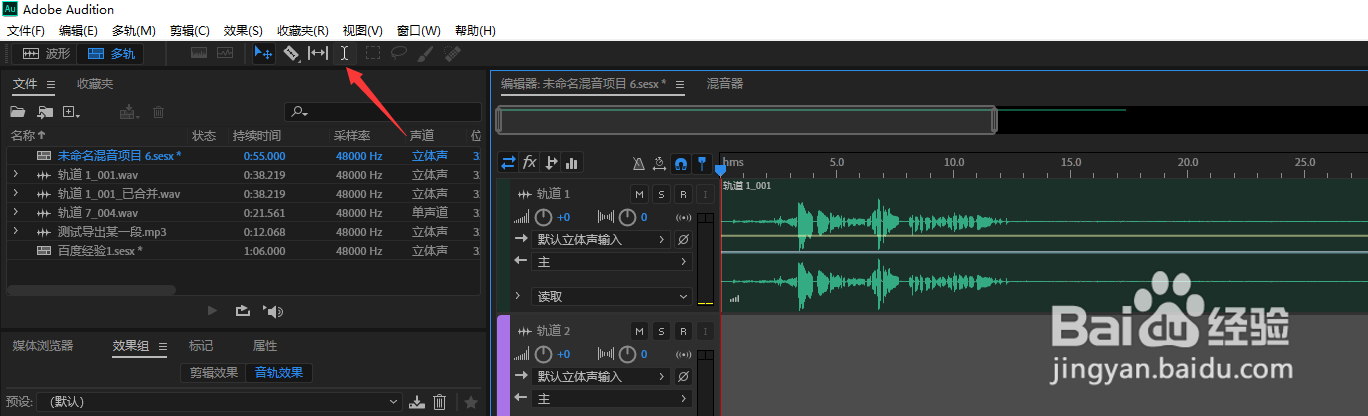Click the spectral pitch display icon

click(225, 53)
